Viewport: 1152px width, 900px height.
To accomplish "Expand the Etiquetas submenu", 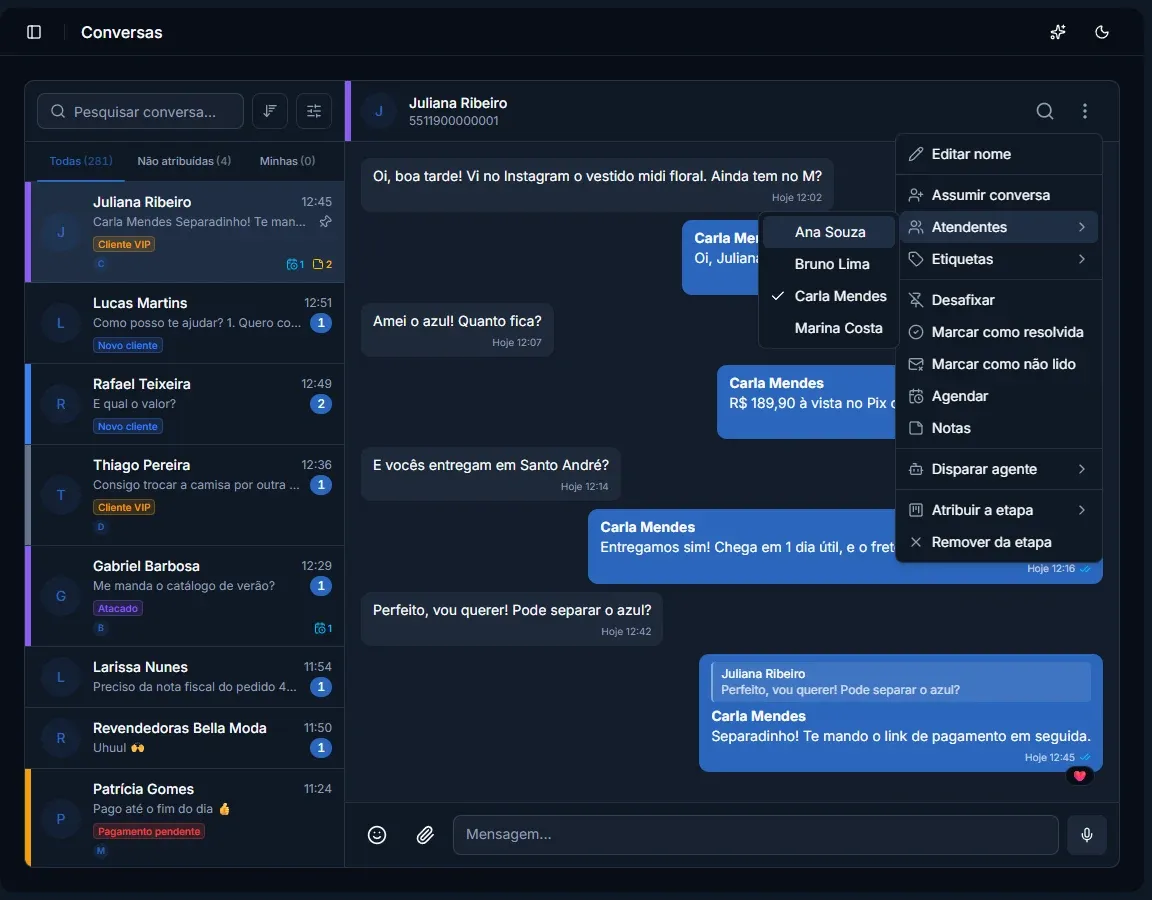I will point(998,259).
